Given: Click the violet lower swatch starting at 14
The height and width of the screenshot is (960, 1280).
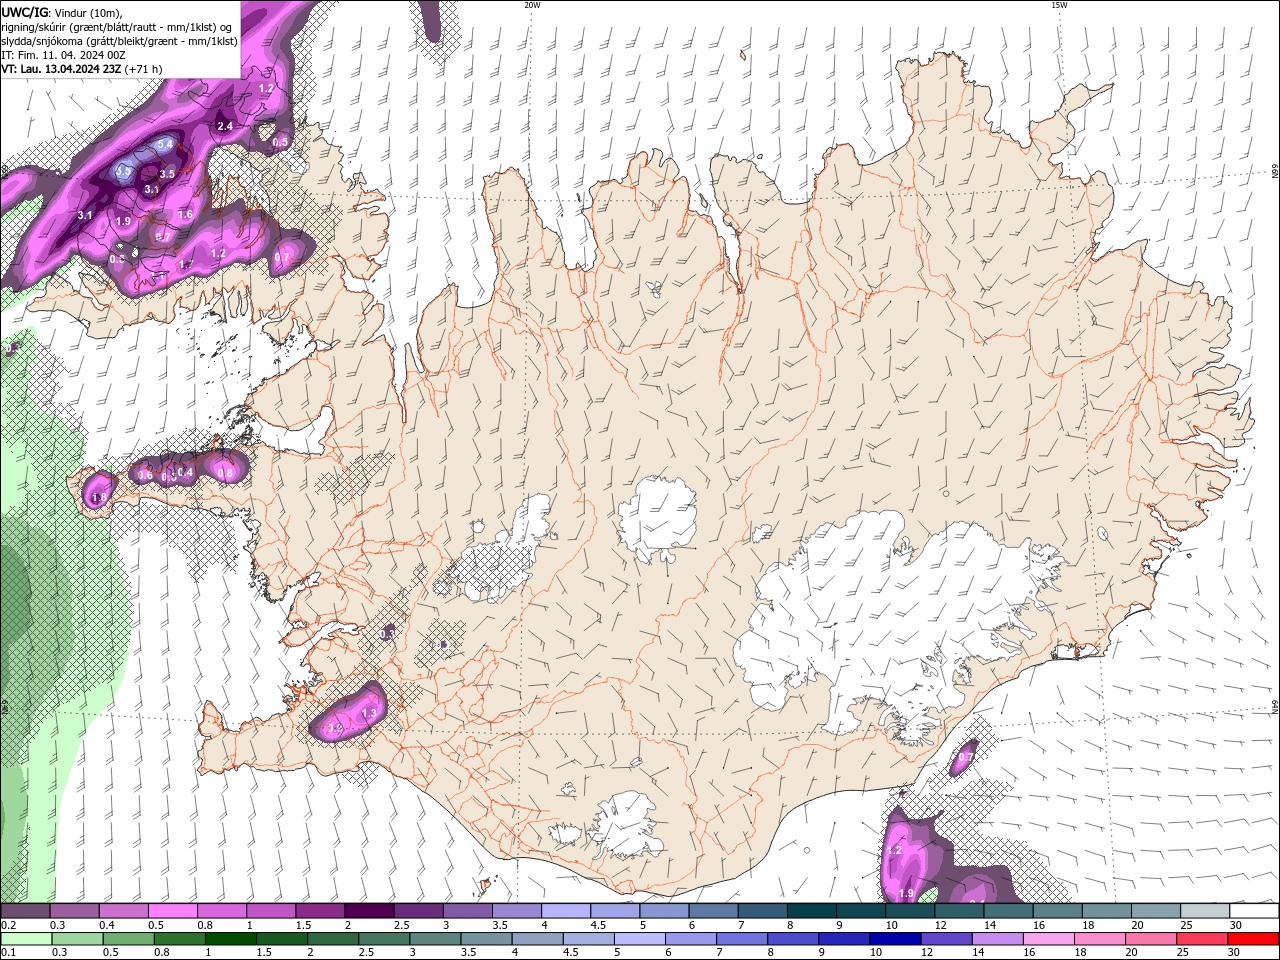Looking at the screenshot, I should click(x=996, y=939).
